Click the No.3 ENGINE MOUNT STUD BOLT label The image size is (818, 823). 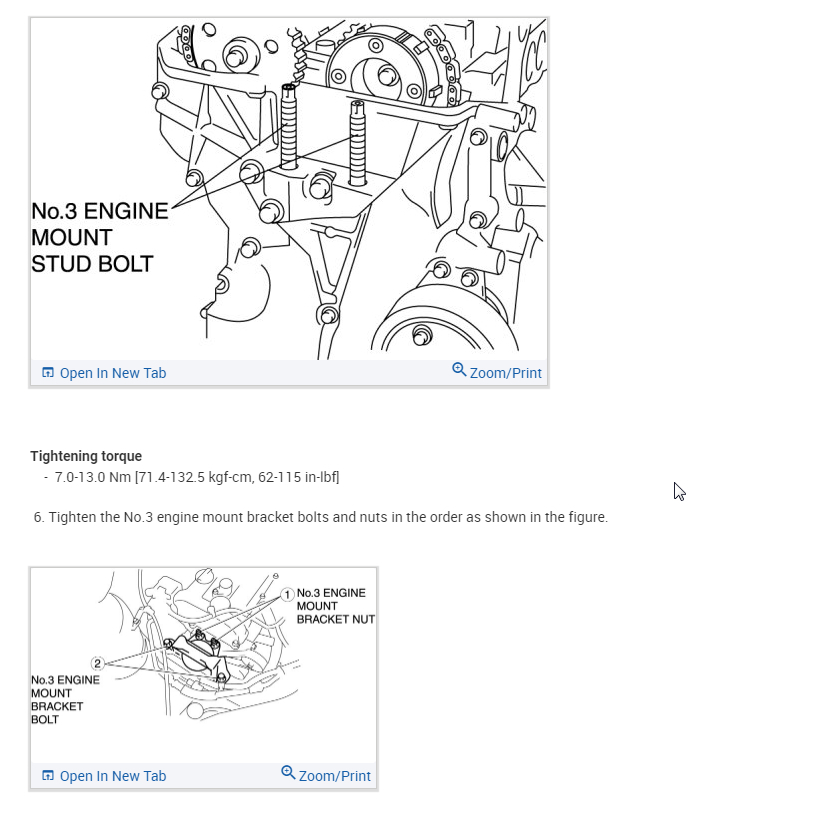coord(100,237)
